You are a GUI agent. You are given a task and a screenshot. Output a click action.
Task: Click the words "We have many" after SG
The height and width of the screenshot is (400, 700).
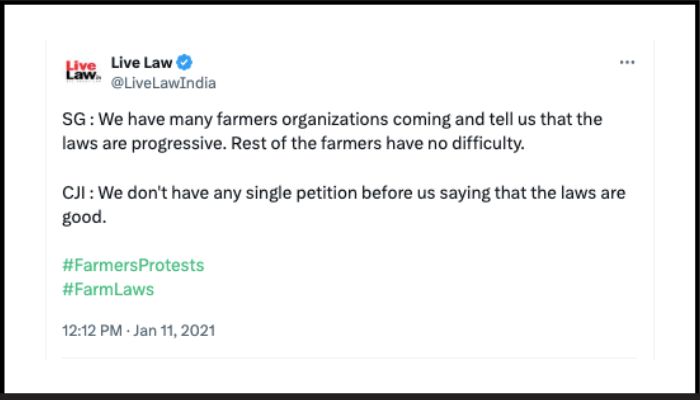143,119
